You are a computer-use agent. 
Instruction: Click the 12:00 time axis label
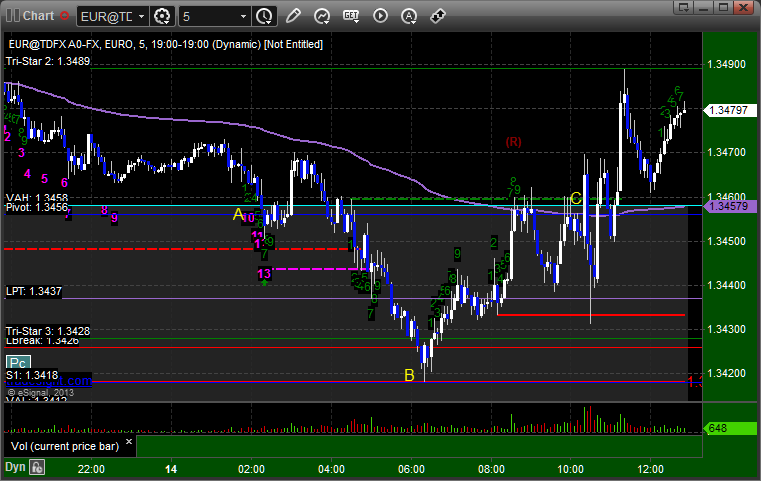coord(650,469)
